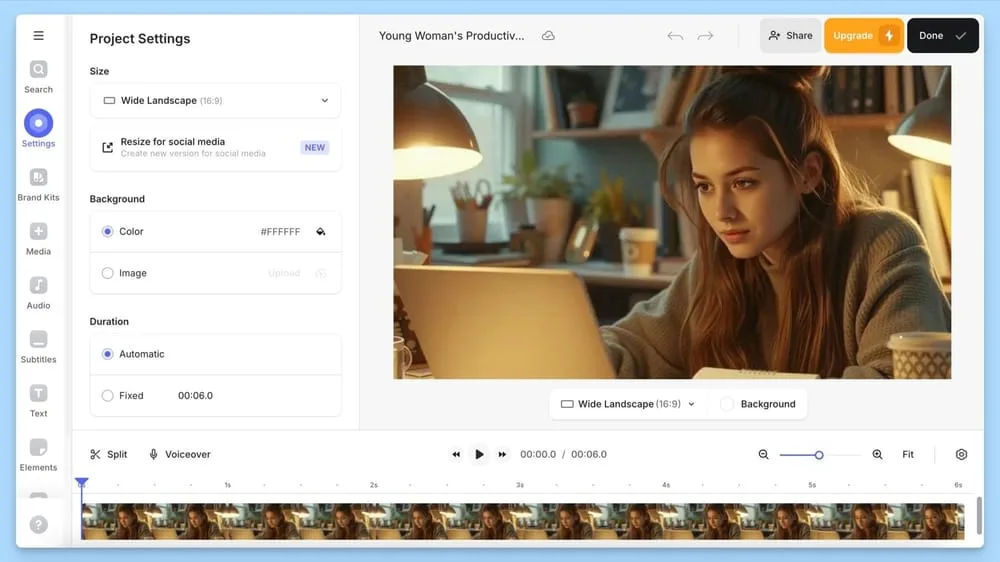
Task: Click the paint bucket color picker icon
Action: pos(321,232)
